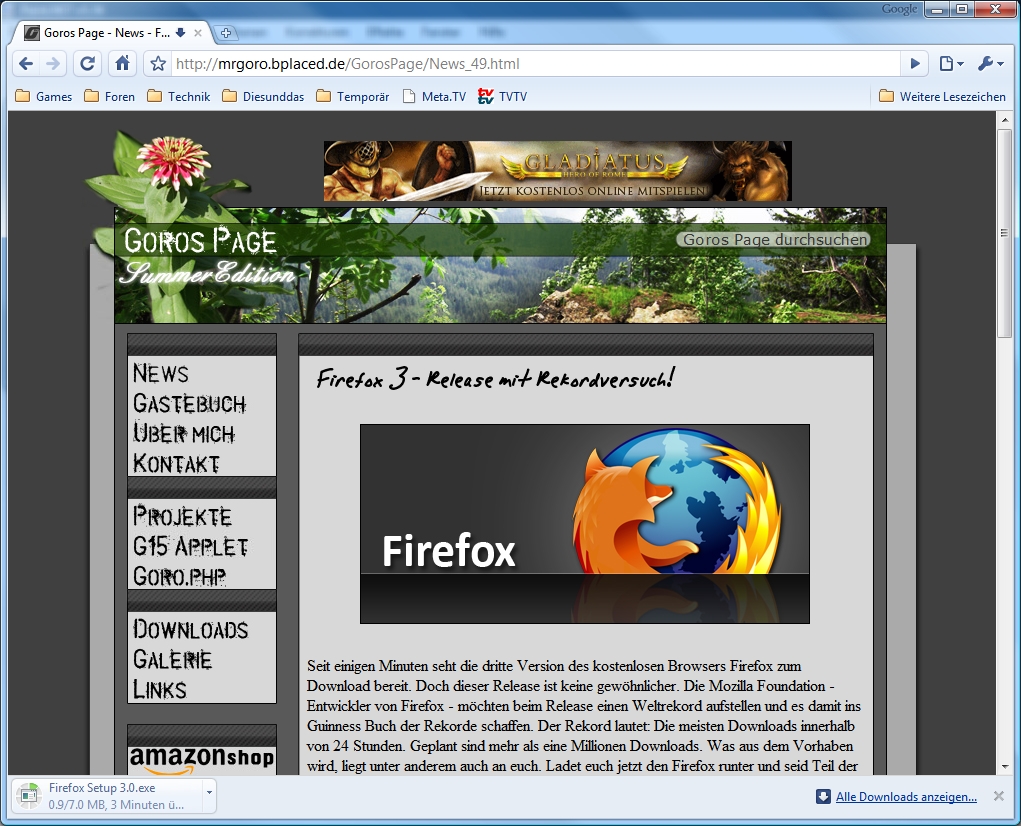Image resolution: width=1021 pixels, height=826 pixels.
Task: Click the scrollbar up arrow
Action: coord(1005,120)
